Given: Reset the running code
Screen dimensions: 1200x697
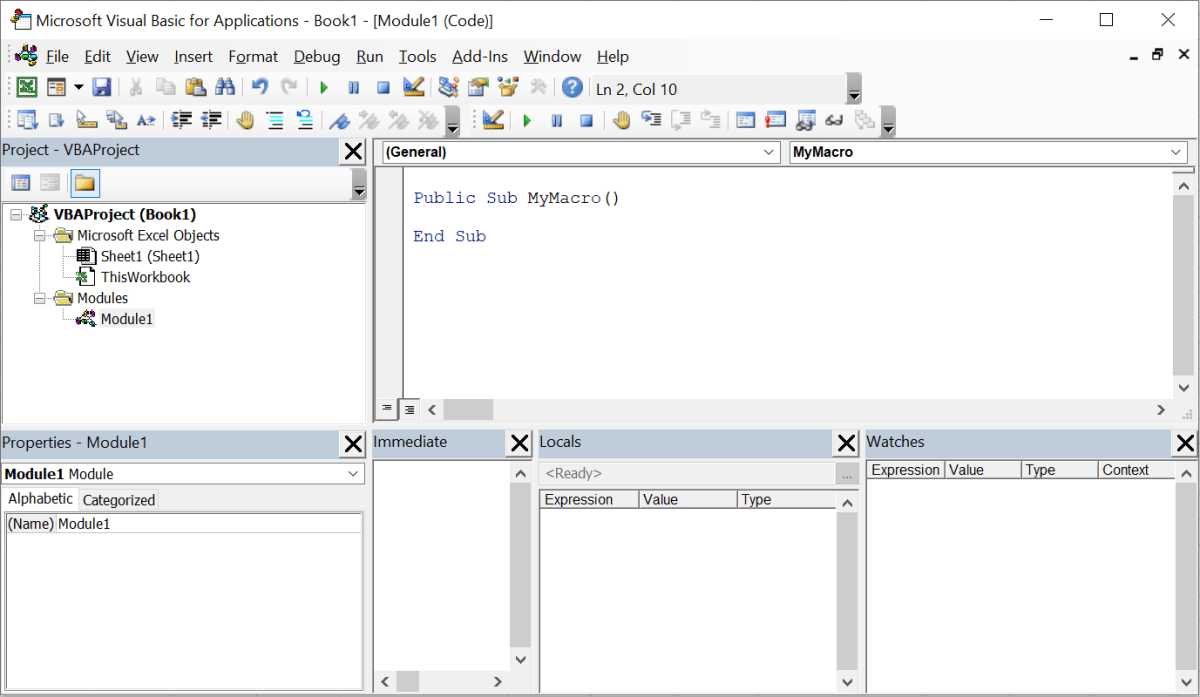Looking at the screenshot, I should tap(383, 87).
